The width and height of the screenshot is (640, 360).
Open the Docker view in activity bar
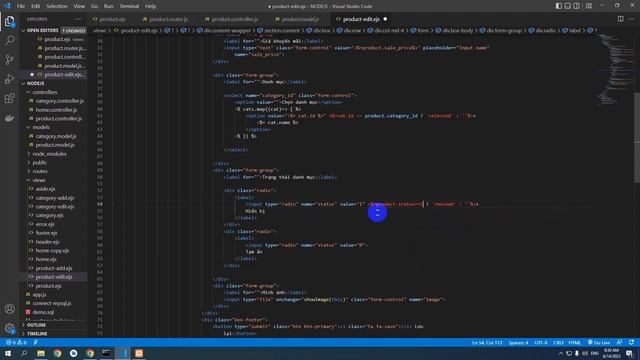coord(9,118)
